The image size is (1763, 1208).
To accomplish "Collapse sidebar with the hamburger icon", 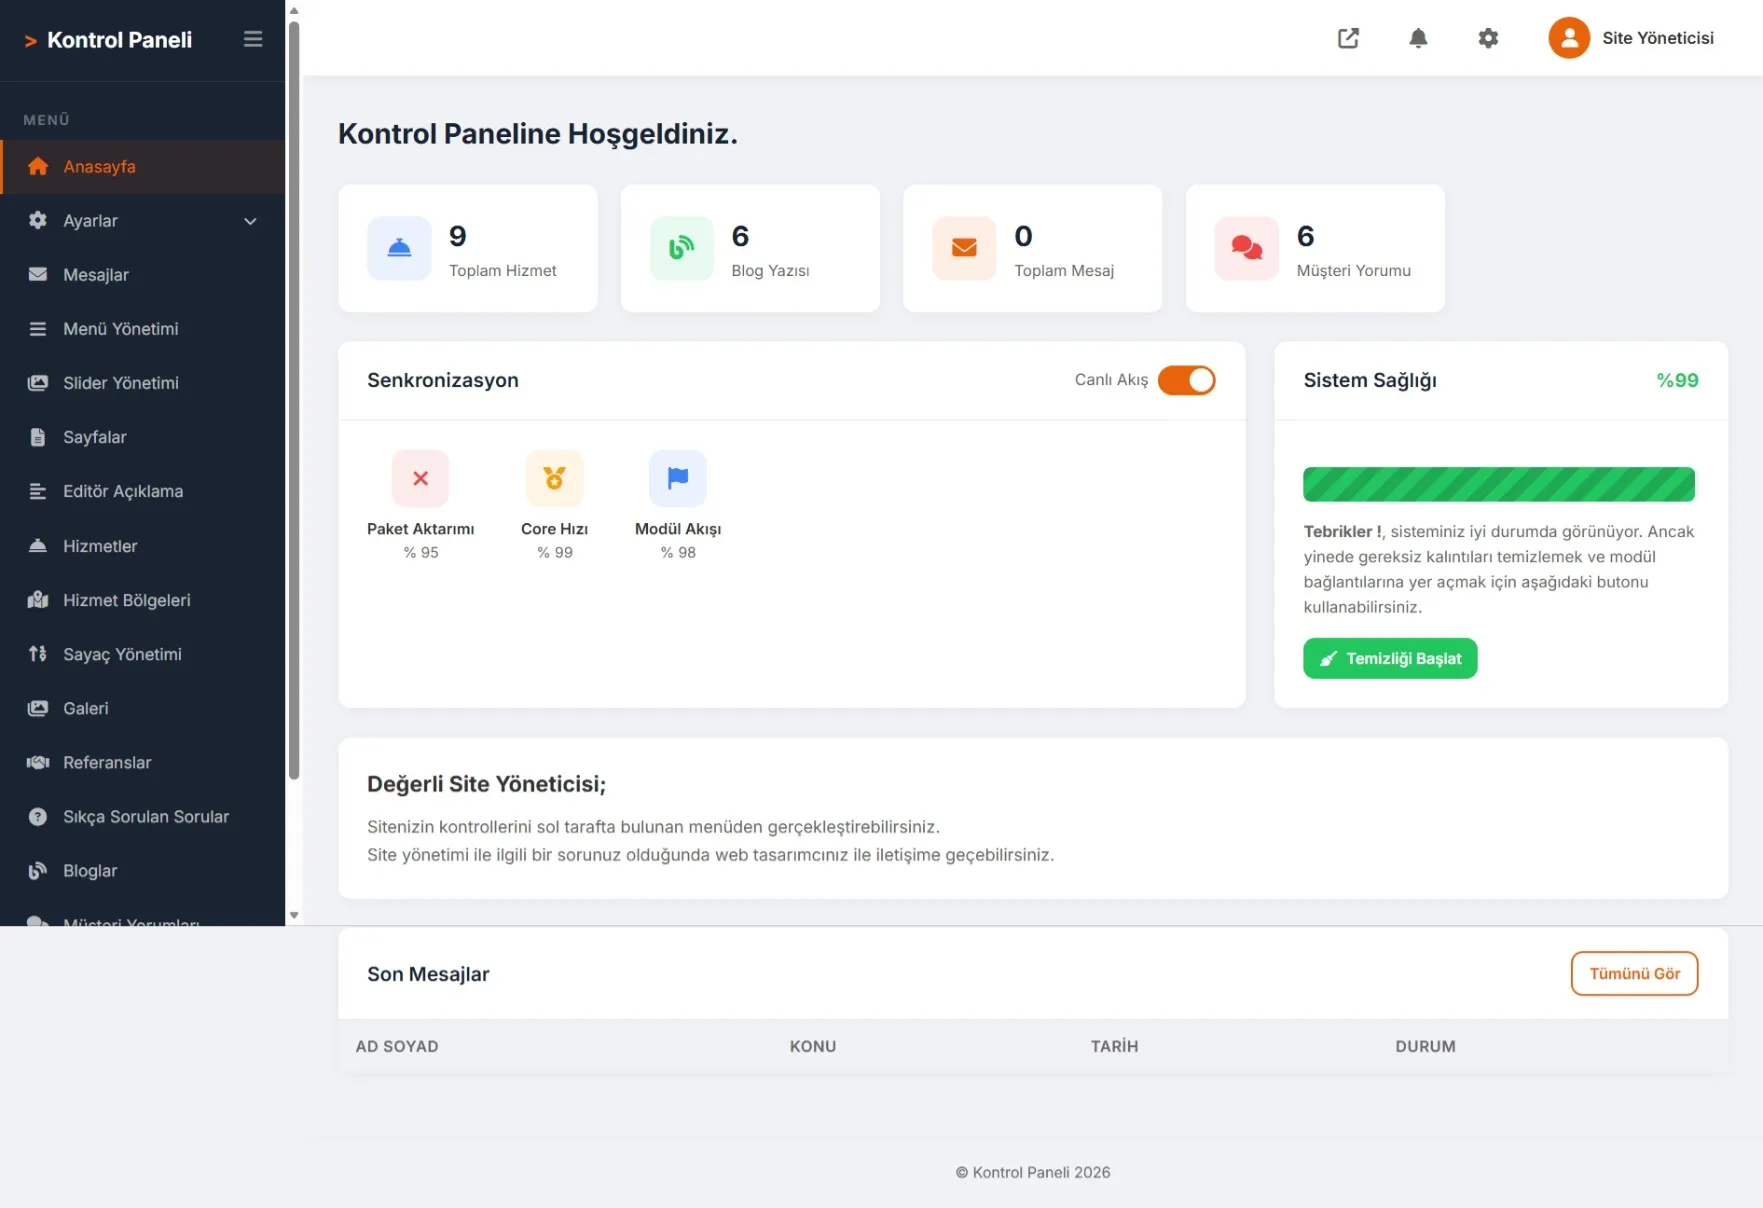I will (253, 39).
